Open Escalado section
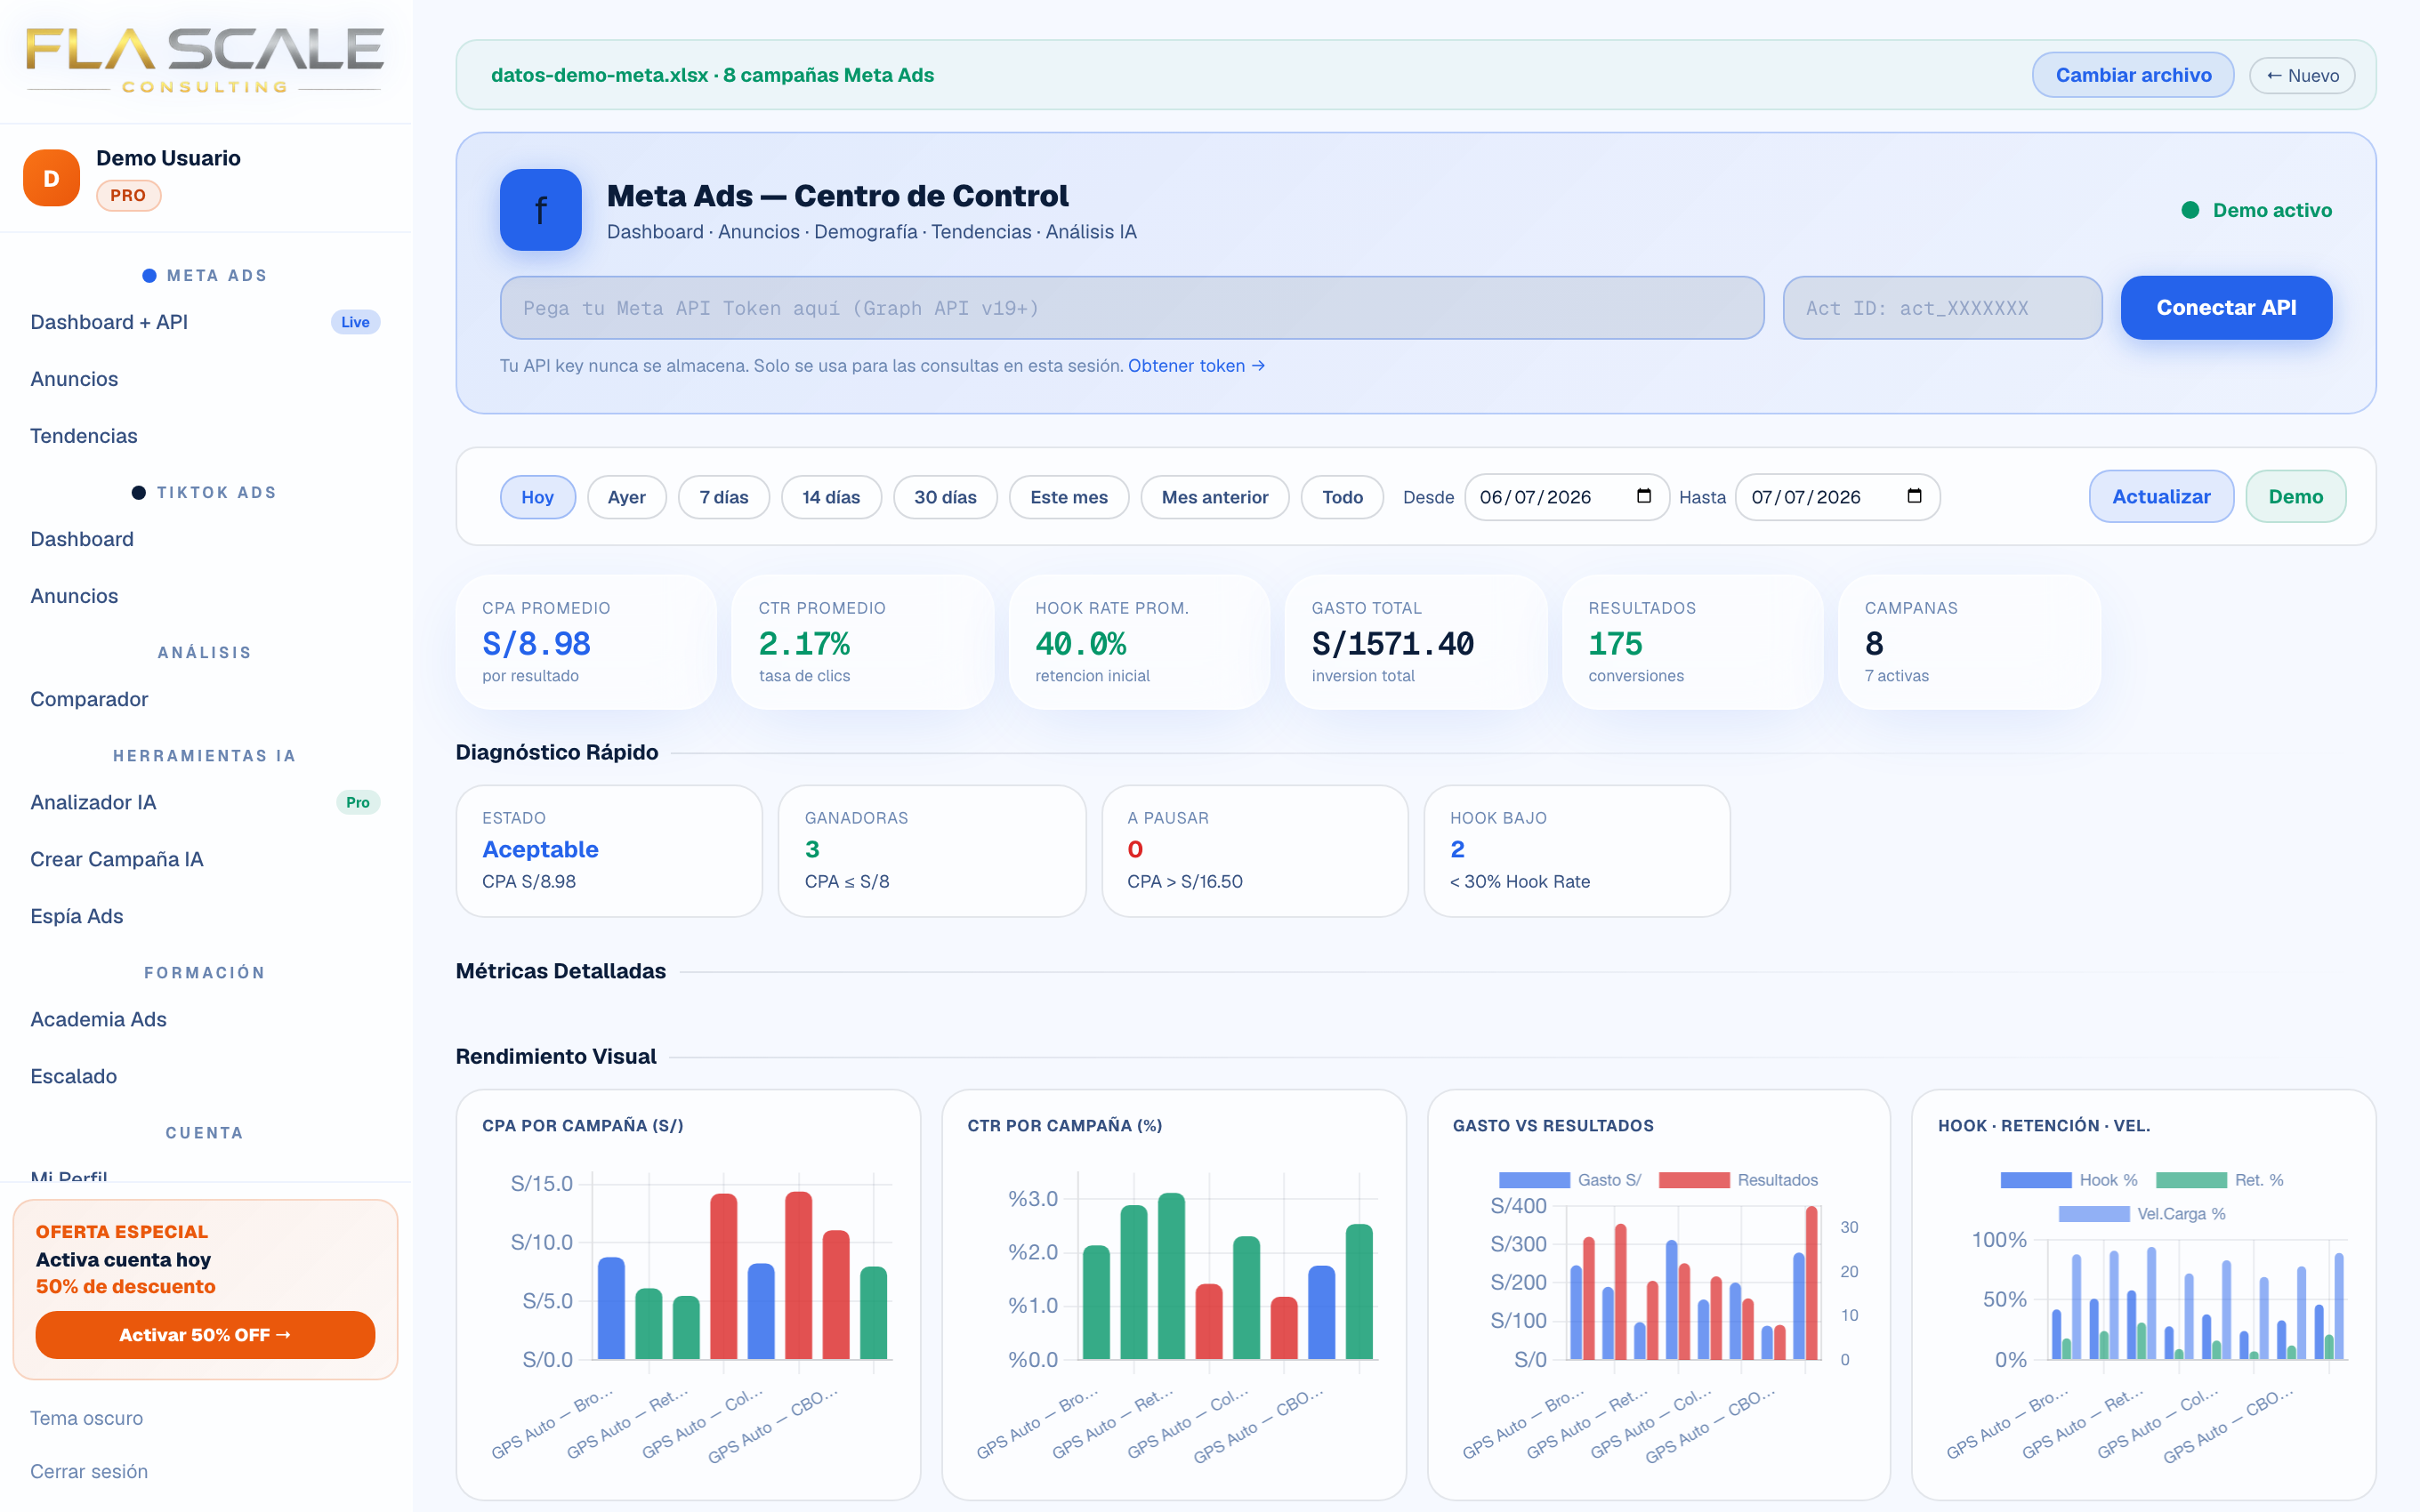The image size is (2420, 1512). pos(205,1076)
